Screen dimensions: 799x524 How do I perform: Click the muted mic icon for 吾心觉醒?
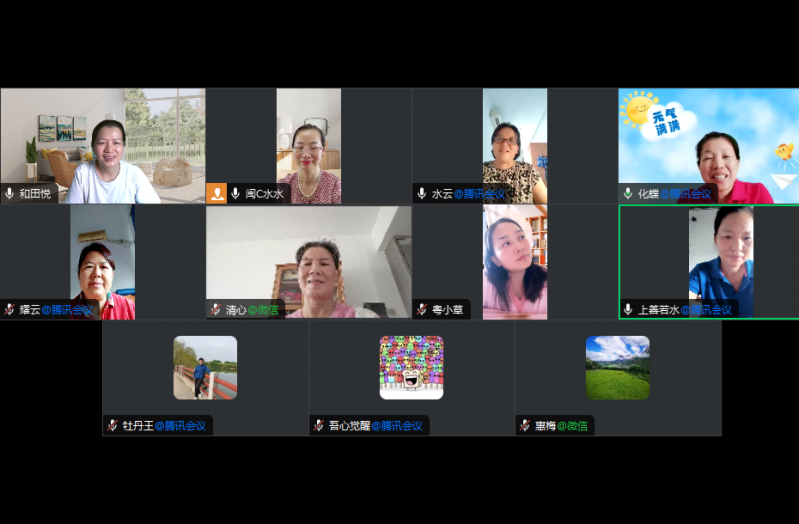pos(319,426)
